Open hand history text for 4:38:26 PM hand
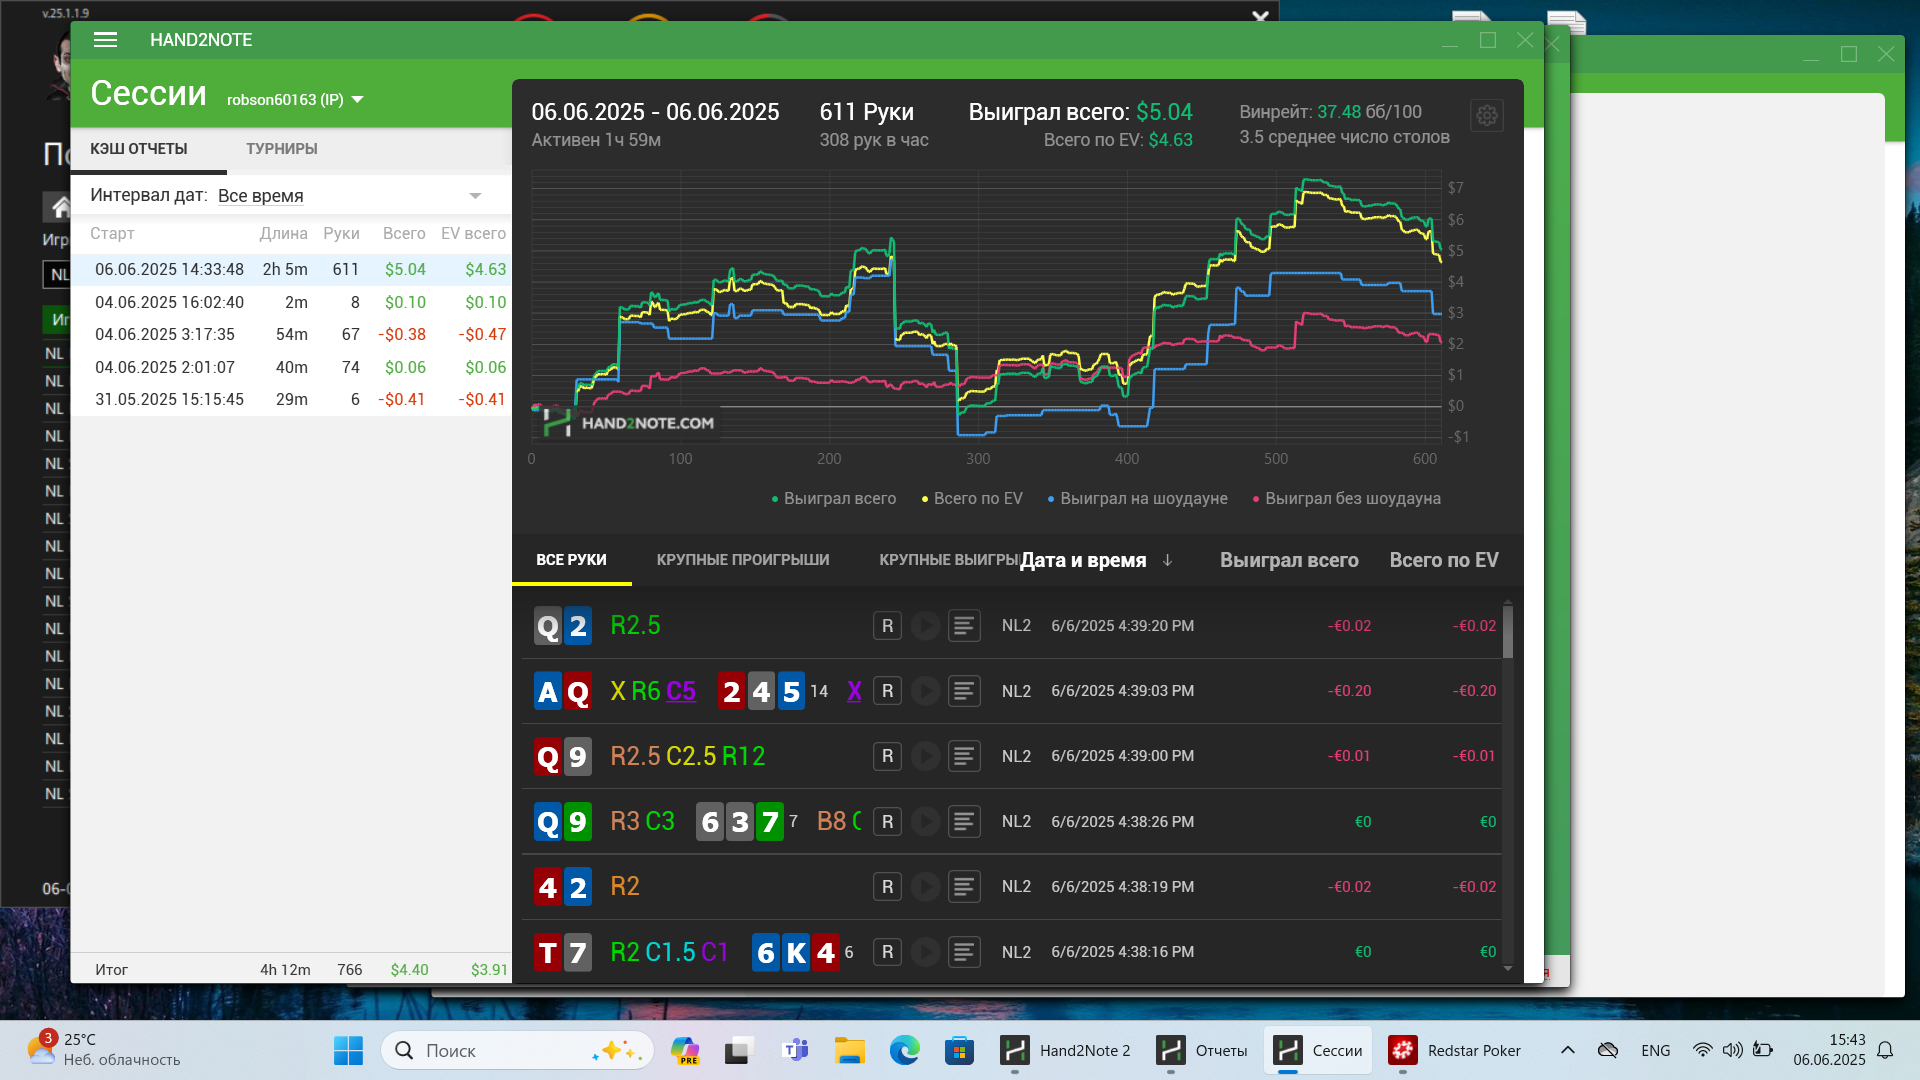The width and height of the screenshot is (1920, 1080). point(964,822)
